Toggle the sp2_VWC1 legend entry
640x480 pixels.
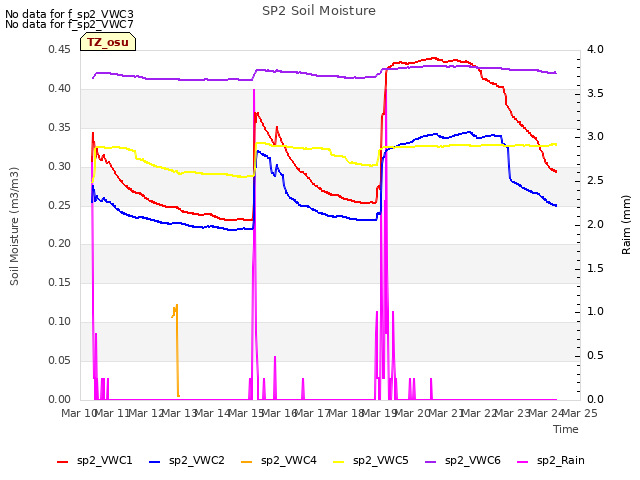[95, 461]
